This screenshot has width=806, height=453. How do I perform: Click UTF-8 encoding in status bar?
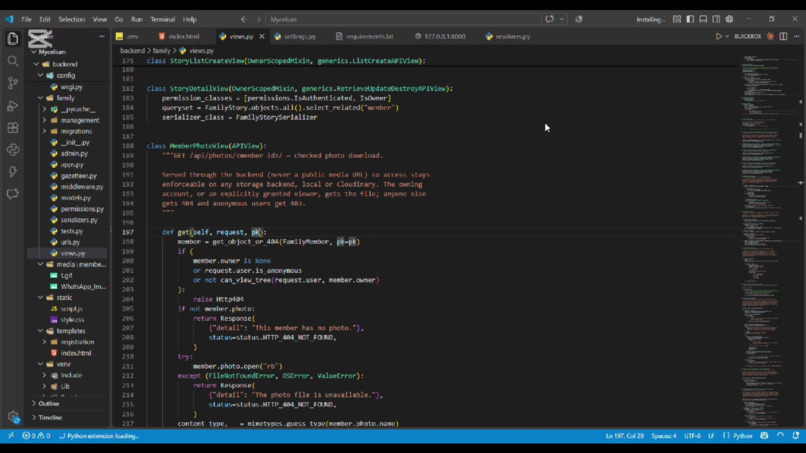692,436
